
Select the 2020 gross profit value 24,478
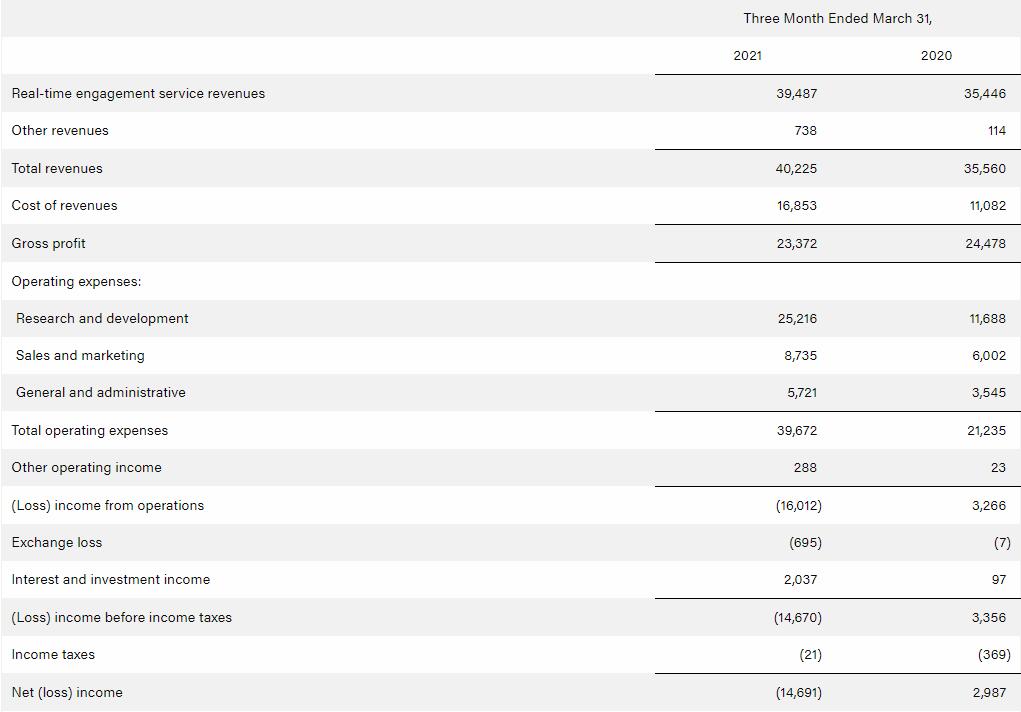pyautogui.click(x=985, y=243)
